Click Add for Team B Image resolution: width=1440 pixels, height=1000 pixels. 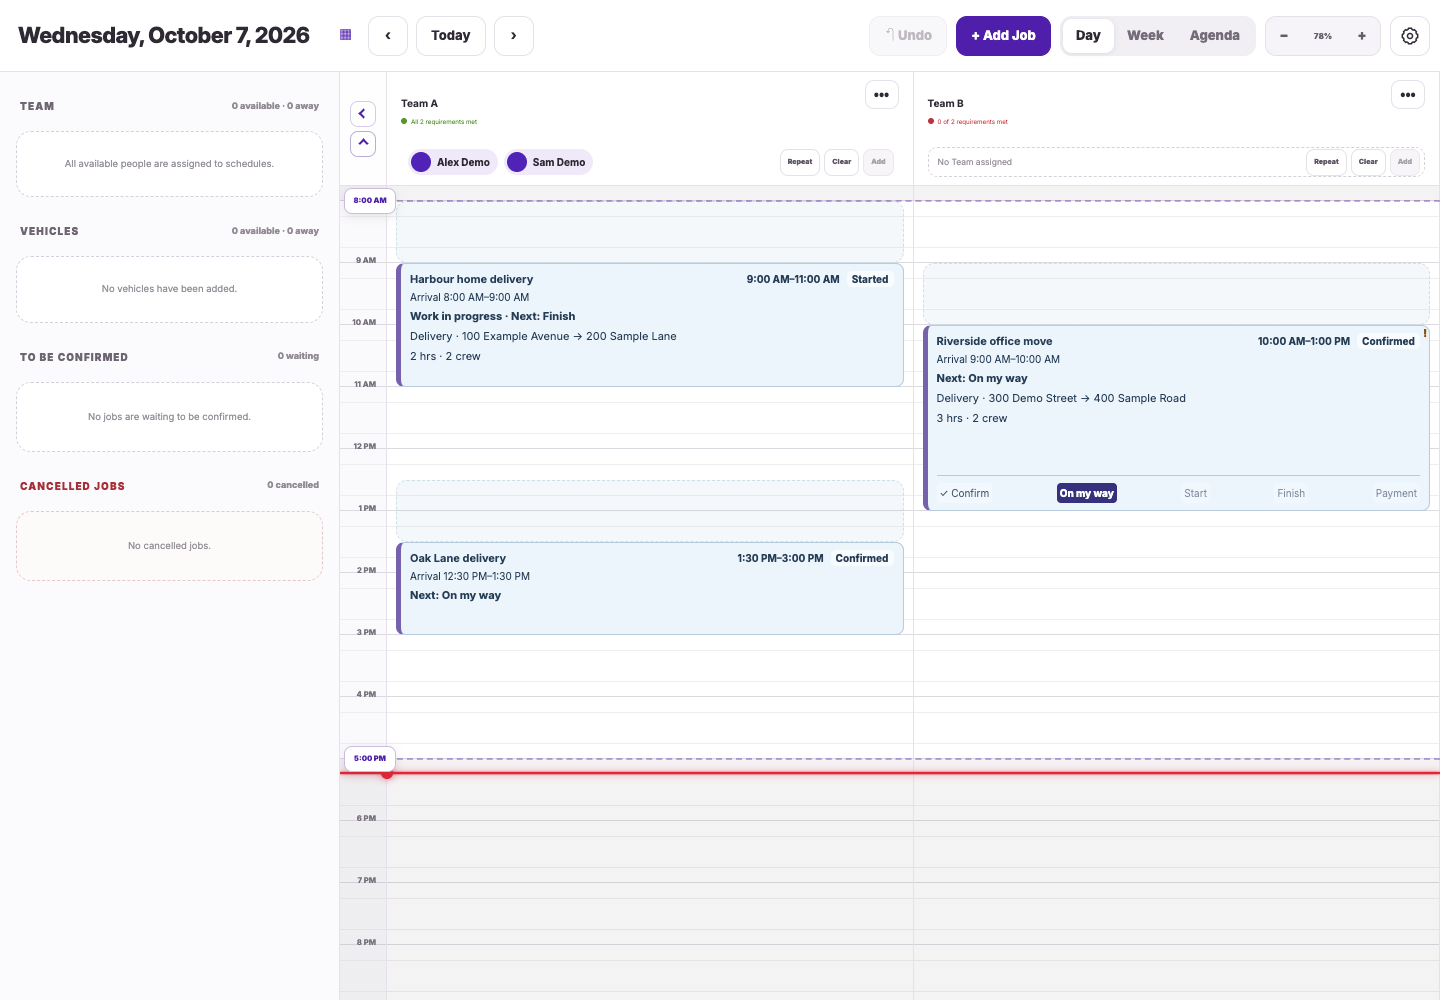1405,162
